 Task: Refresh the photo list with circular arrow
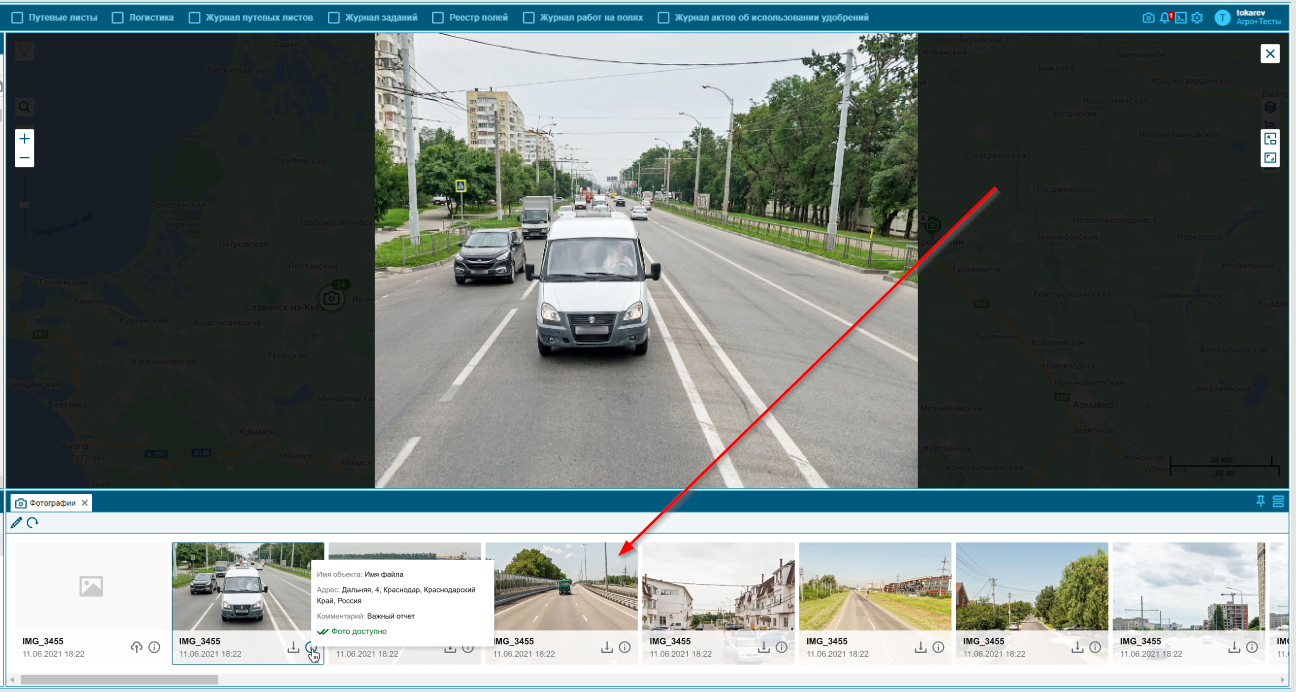[x=32, y=522]
